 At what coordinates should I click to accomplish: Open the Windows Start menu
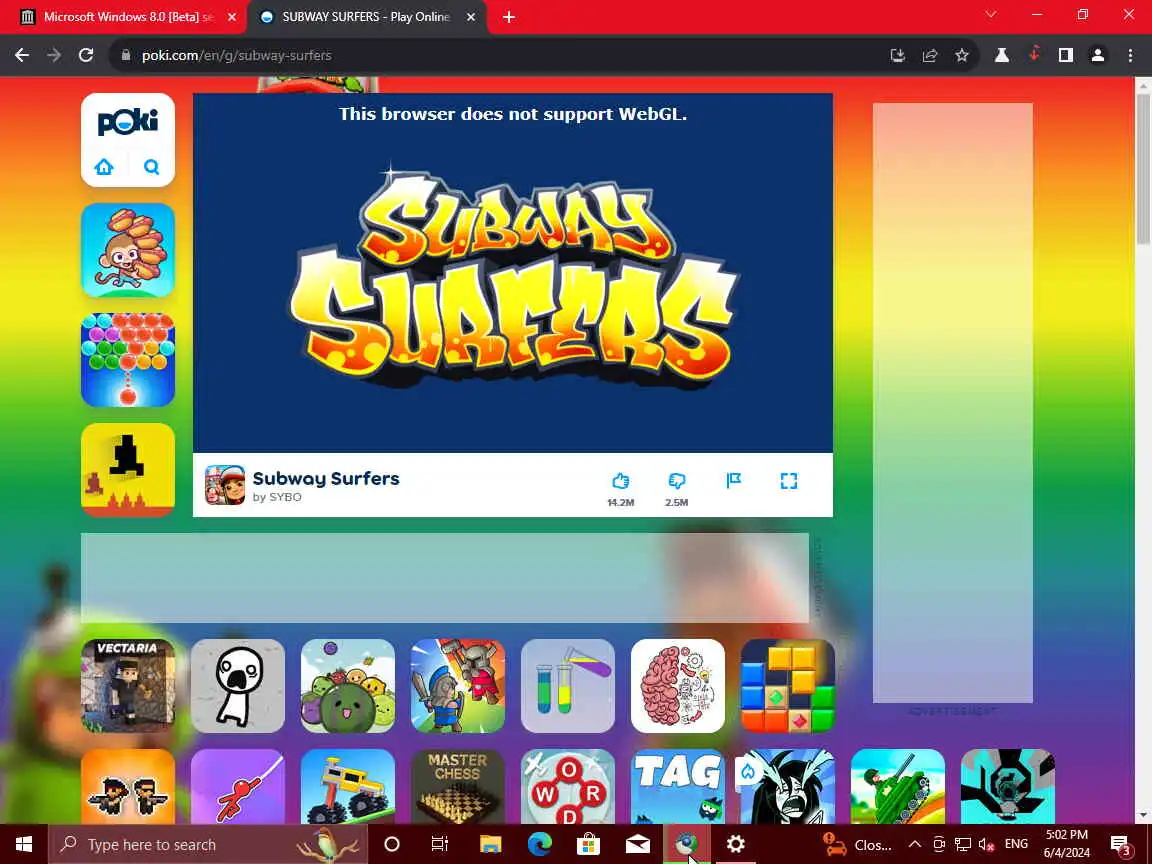(x=24, y=844)
